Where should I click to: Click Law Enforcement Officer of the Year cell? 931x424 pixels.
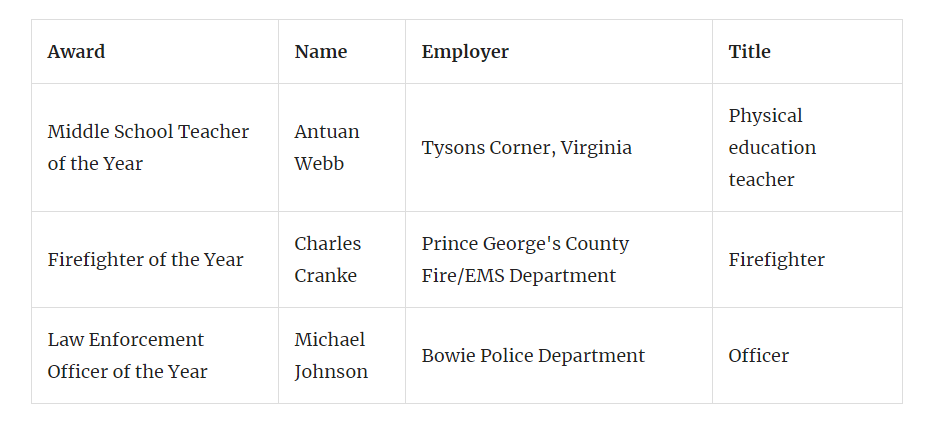point(127,356)
